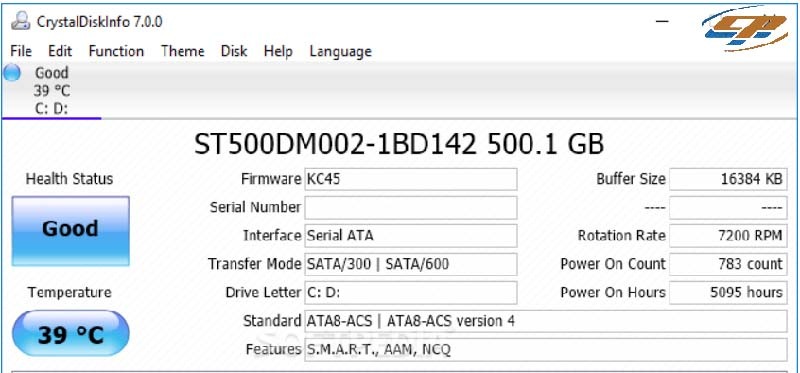Click the CrystalDiskInfo app icon in title bar

(x=20, y=21)
